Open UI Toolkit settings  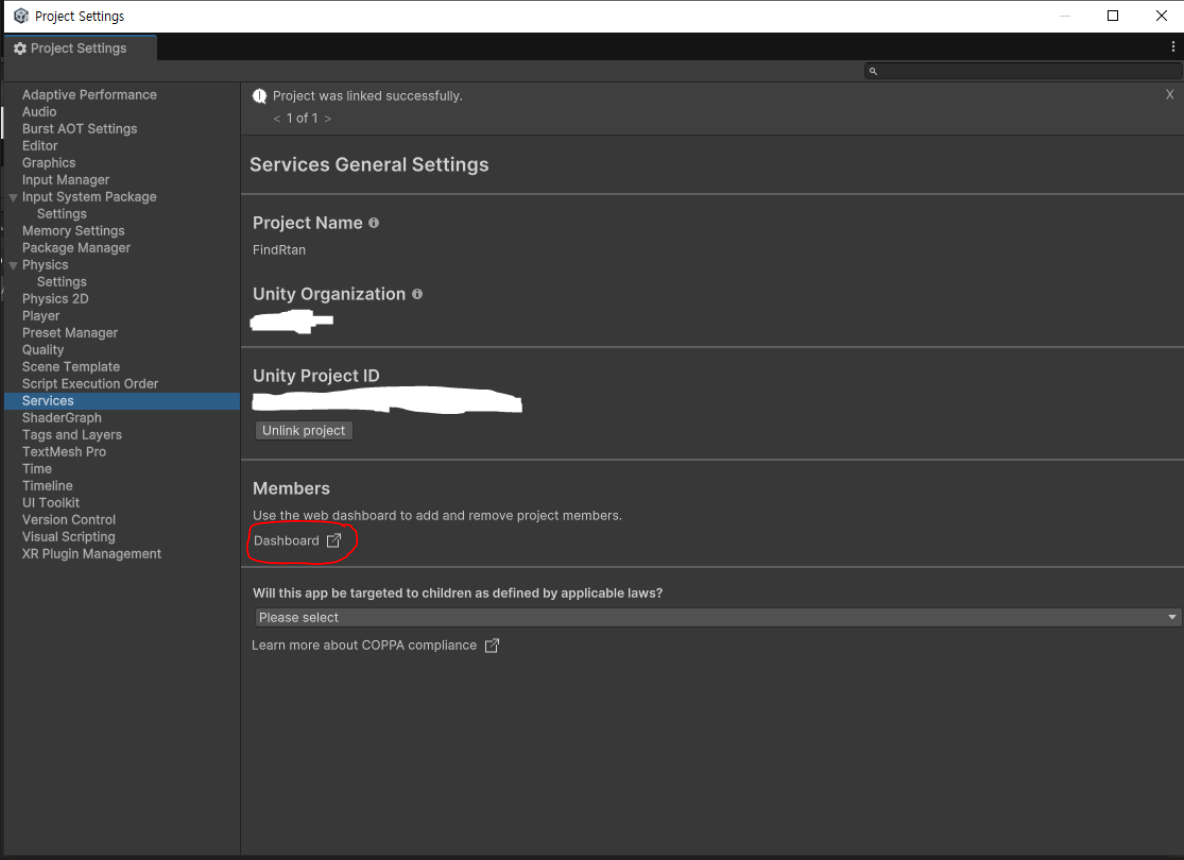(51, 503)
